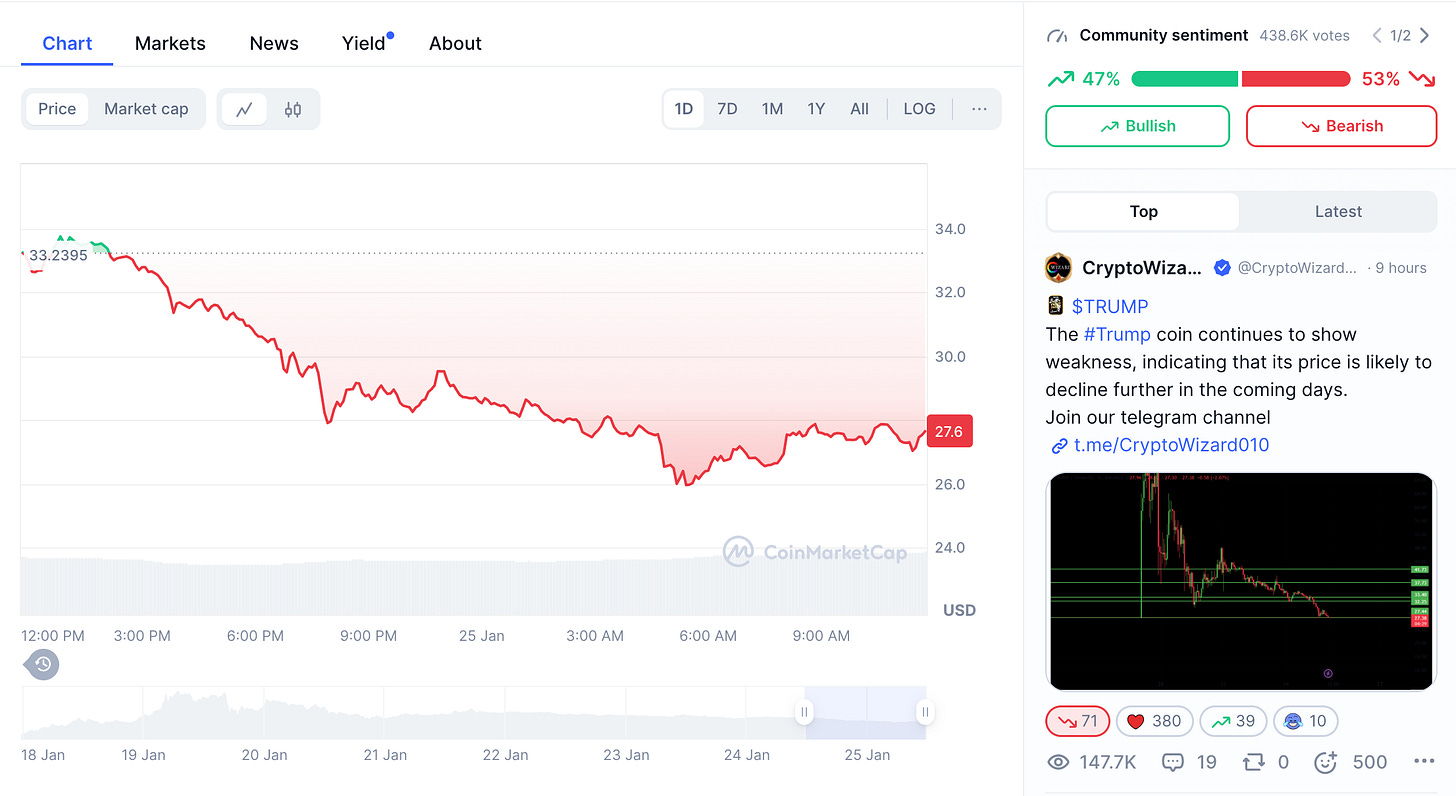This screenshot has width=1456, height=796.
Task: Open post more options menu
Action: (1425, 762)
